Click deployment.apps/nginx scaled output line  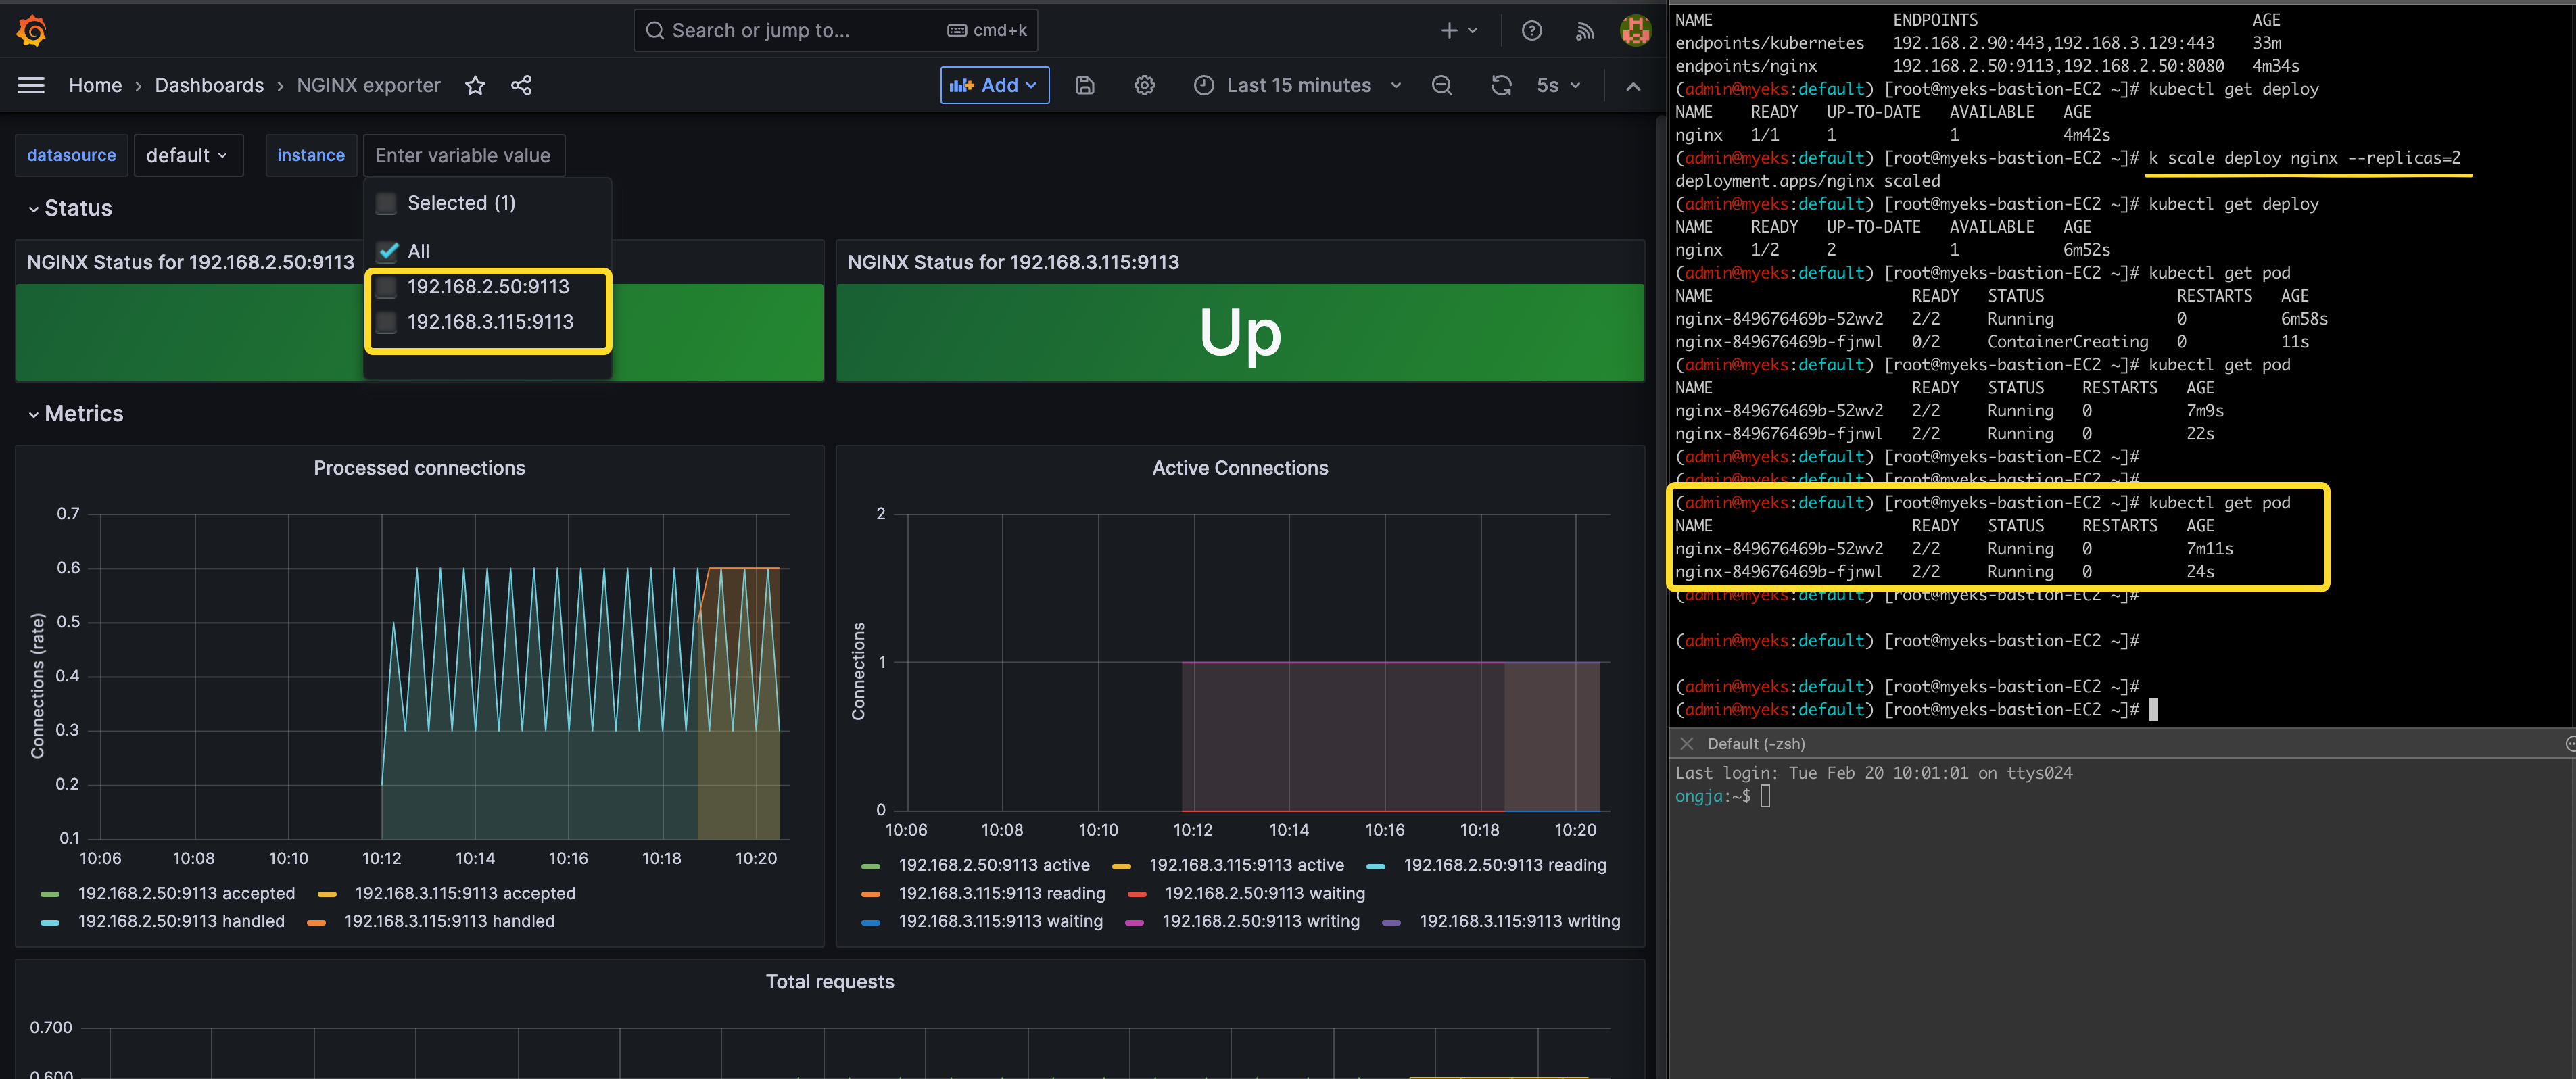coord(1807,181)
